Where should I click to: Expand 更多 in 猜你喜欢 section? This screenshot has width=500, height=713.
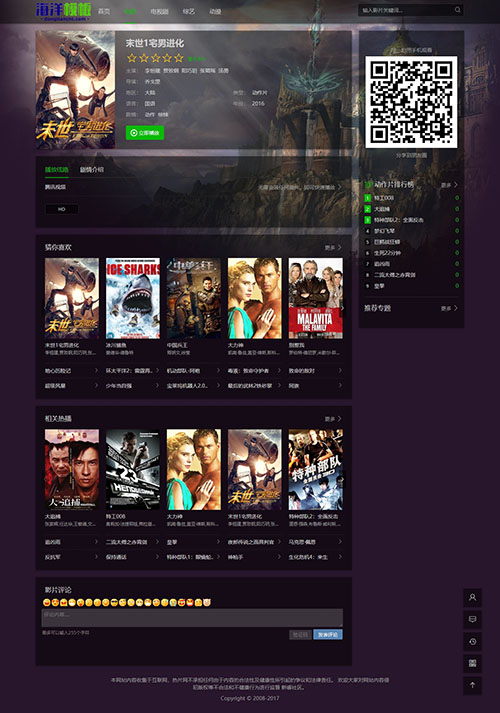point(333,247)
